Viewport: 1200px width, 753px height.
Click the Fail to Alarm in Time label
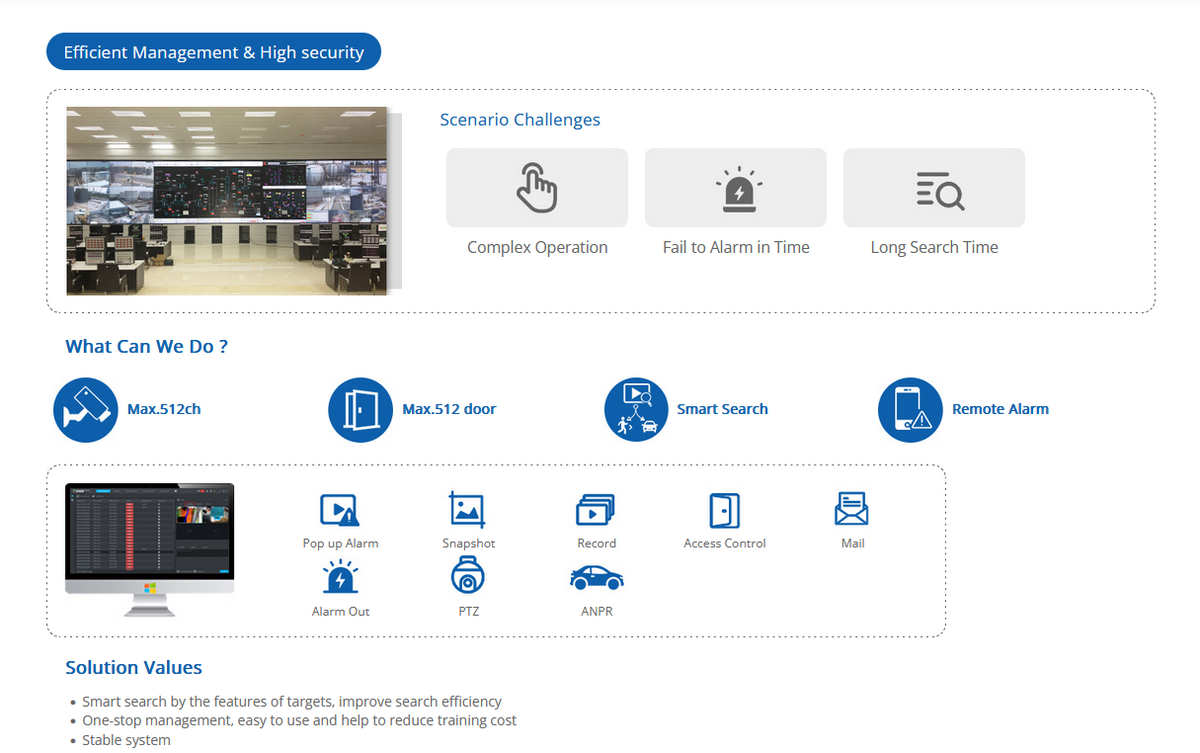(x=736, y=248)
